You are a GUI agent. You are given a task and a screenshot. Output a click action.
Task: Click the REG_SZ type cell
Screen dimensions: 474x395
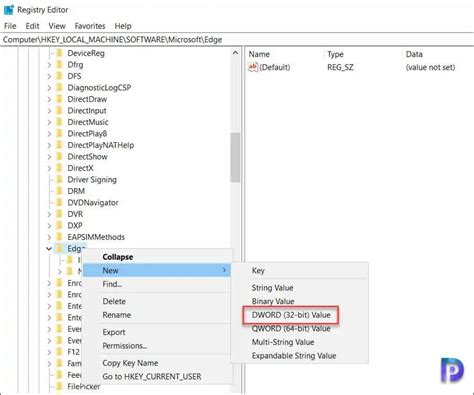pyautogui.click(x=340, y=67)
